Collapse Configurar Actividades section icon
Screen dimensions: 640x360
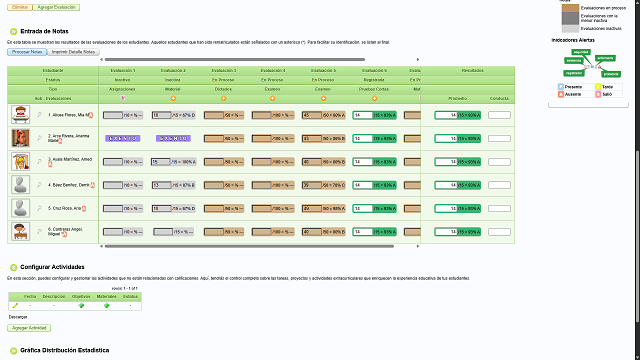tap(13, 267)
